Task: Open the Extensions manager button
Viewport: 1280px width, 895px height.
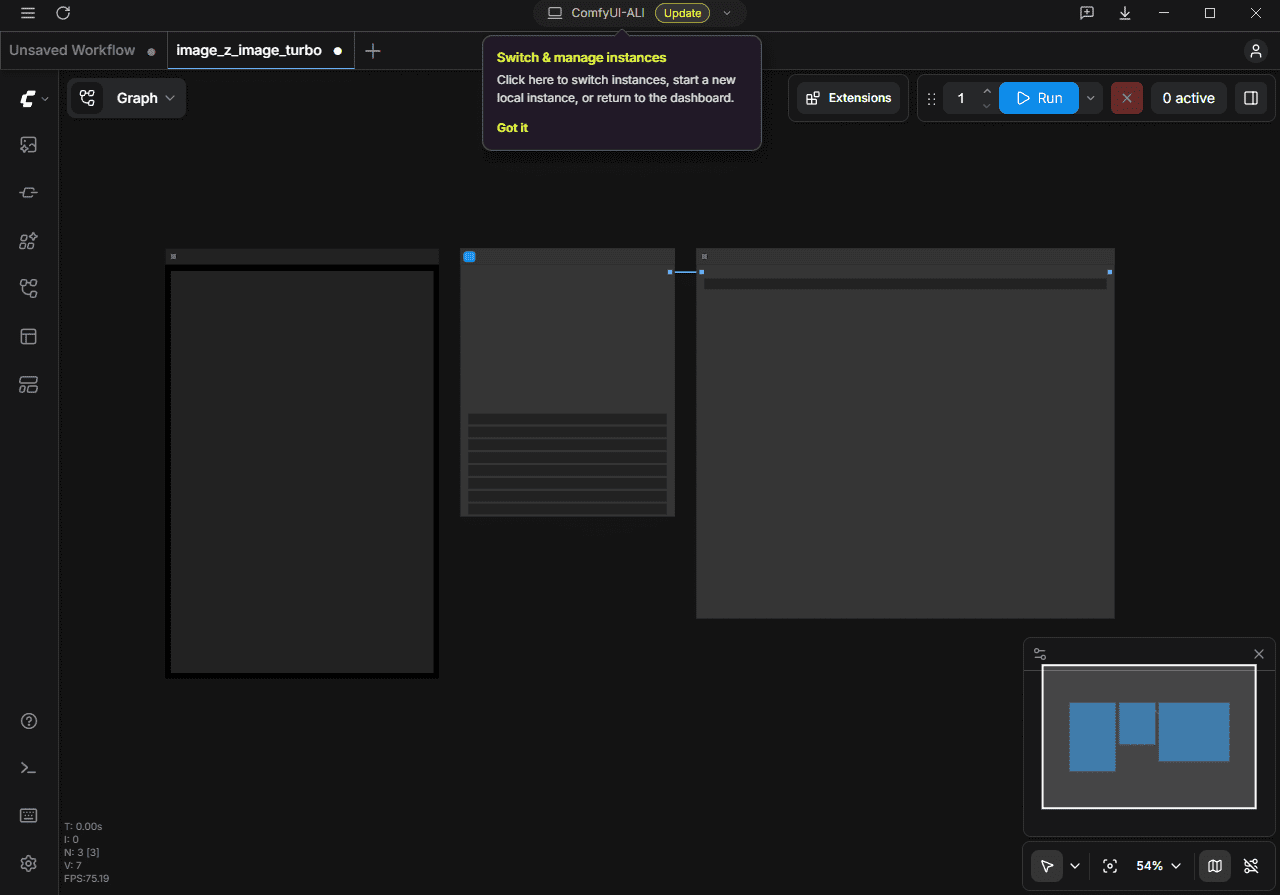Action: [x=849, y=98]
